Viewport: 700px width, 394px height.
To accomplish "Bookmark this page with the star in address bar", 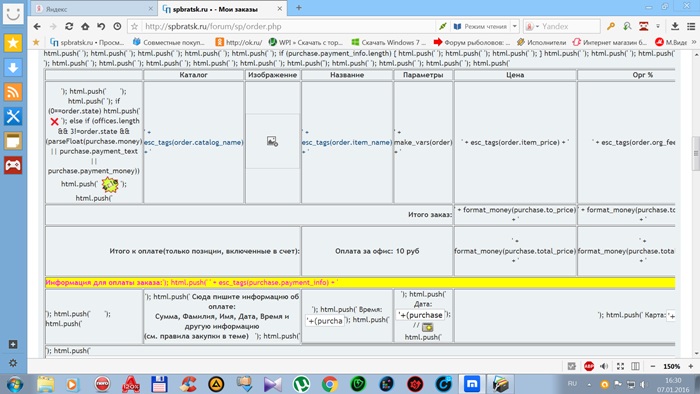I will pyautogui.click(x=134, y=27).
